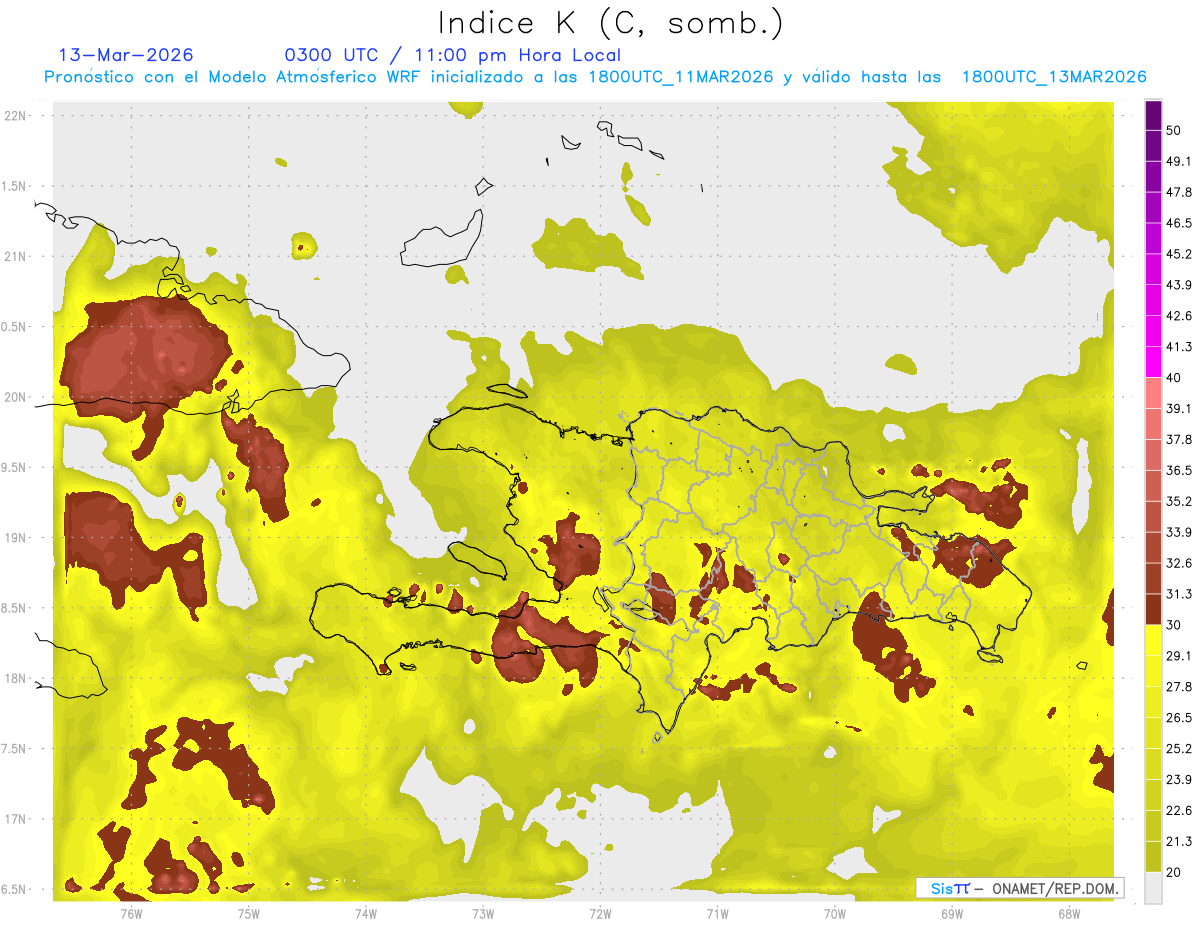Click the 'Indice K (C, somb.)' map title
The image size is (1200, 927).
tap(610, 23)
